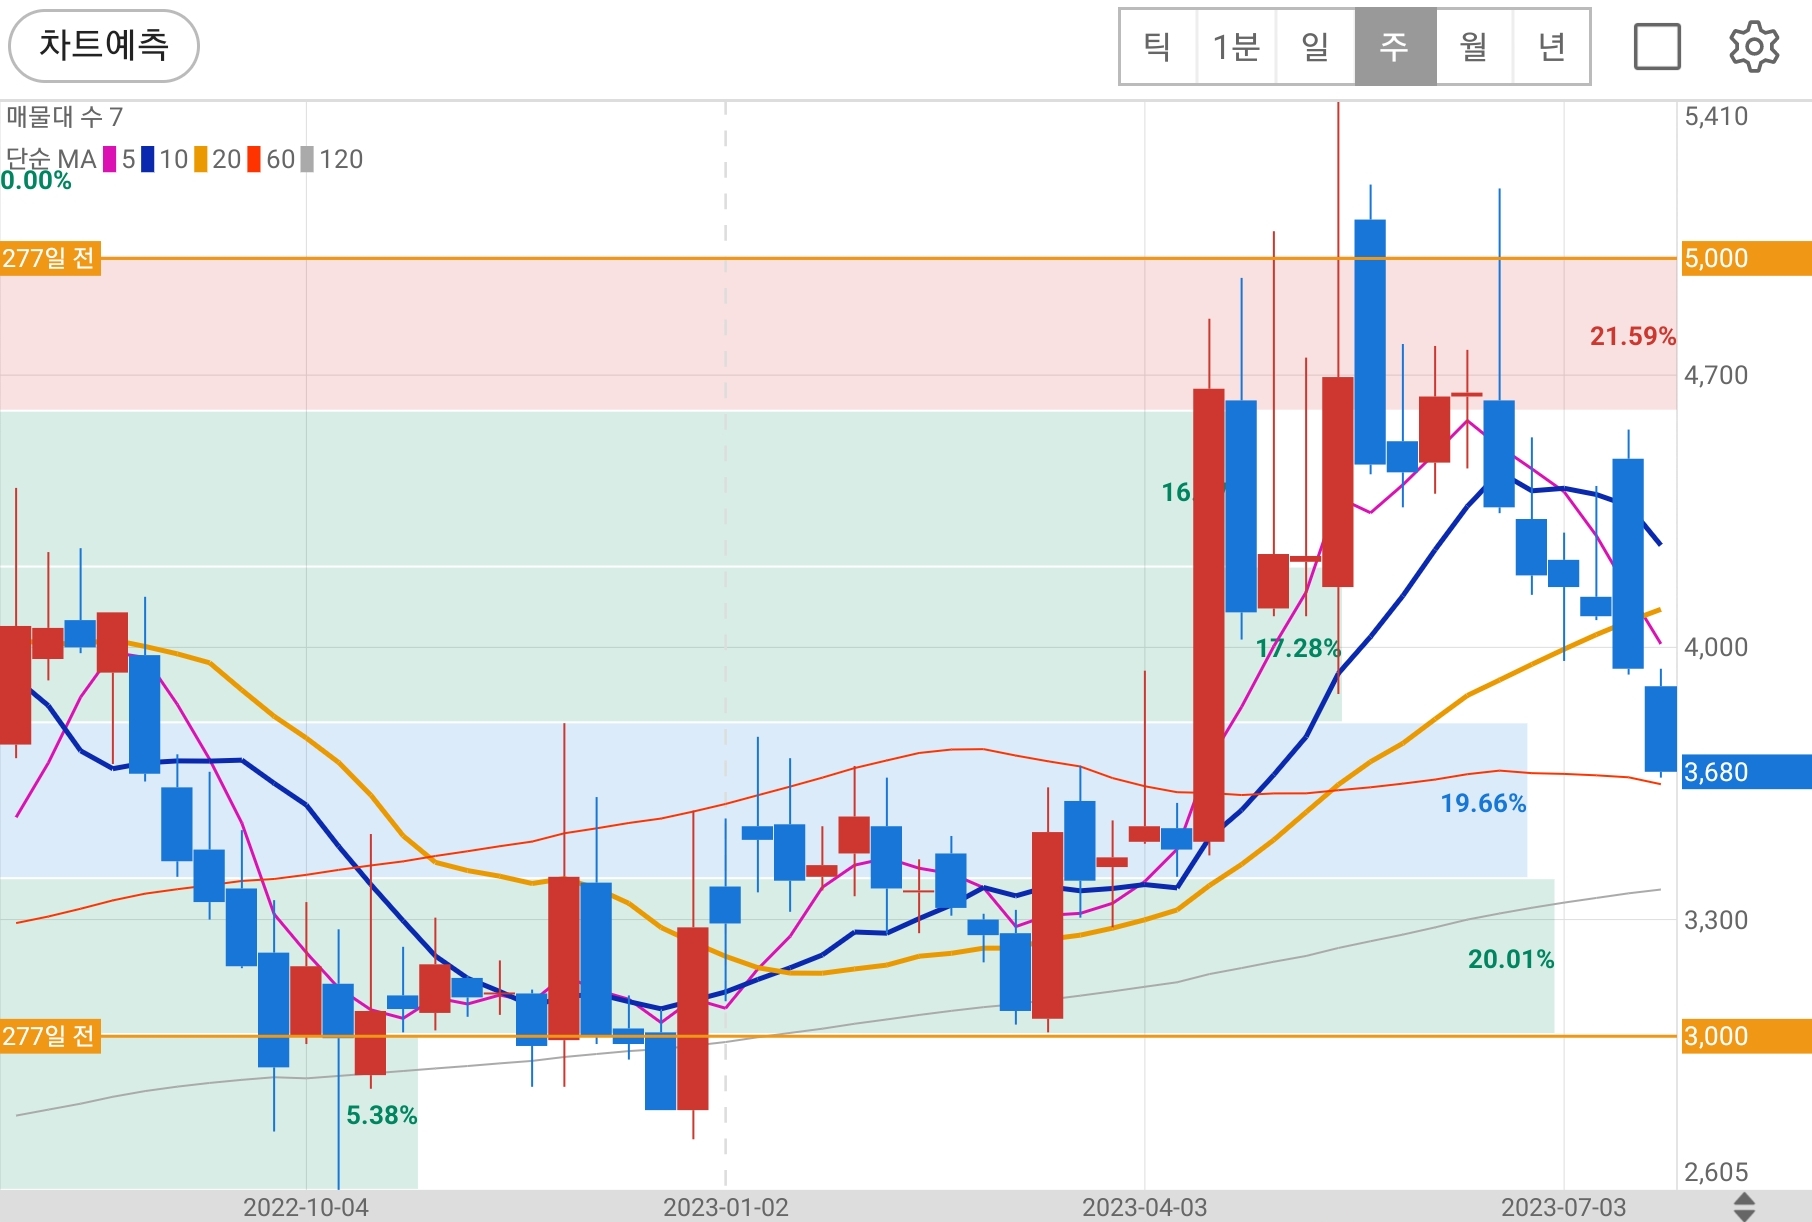
Task: Open the 차트예측 chart prediction button
Action: (x=104, y=46)
